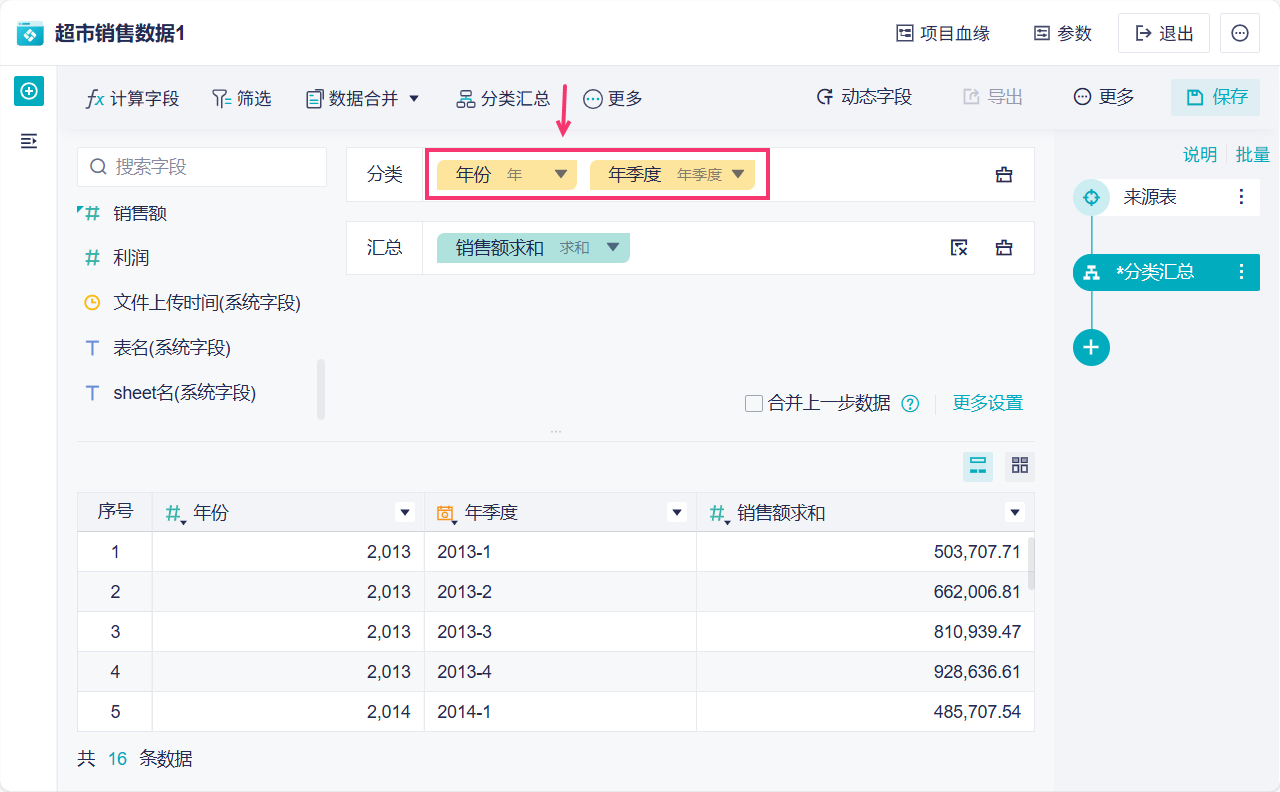
Task: Clear the summary fields with the clear icon
Action: (x=959, y=248)
